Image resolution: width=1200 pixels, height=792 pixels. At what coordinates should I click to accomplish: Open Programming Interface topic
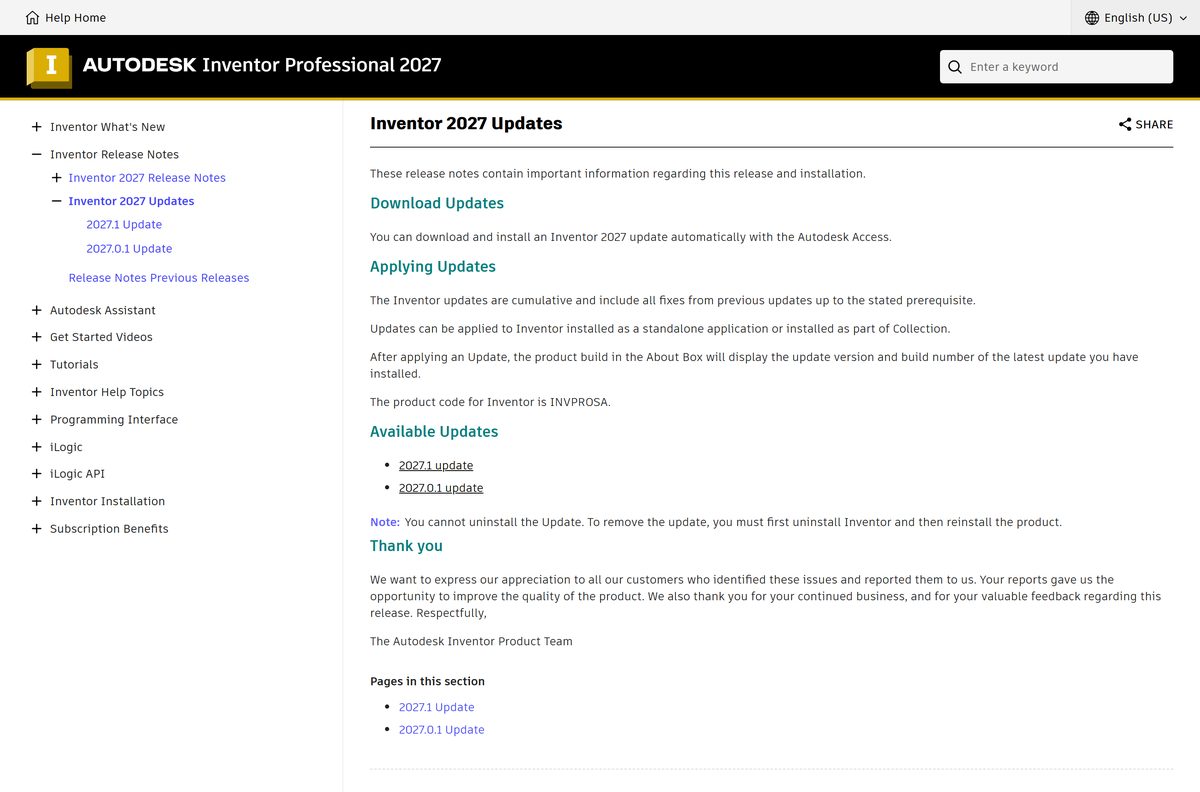(x=114, y=420)
